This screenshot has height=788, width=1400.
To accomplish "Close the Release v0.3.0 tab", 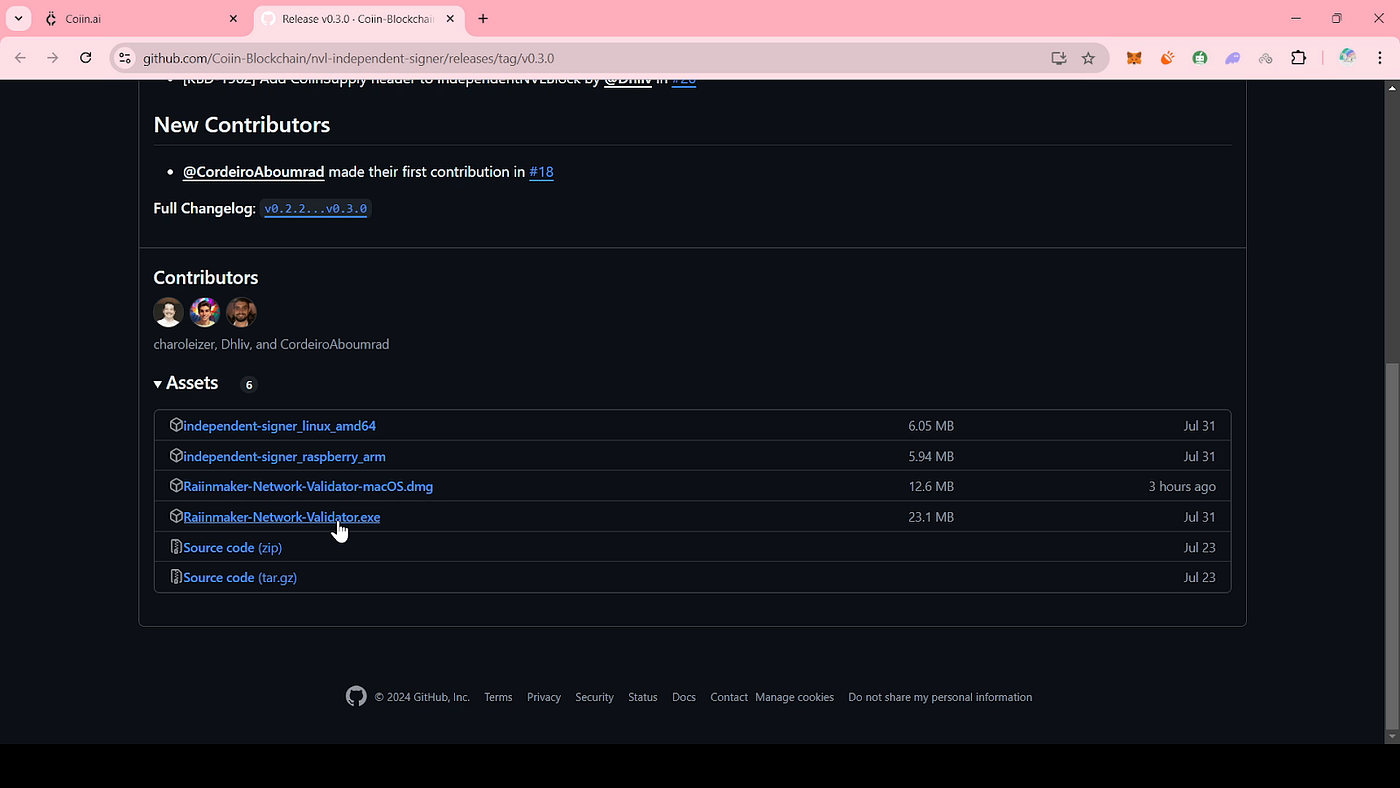I will (x=452, y=19).
